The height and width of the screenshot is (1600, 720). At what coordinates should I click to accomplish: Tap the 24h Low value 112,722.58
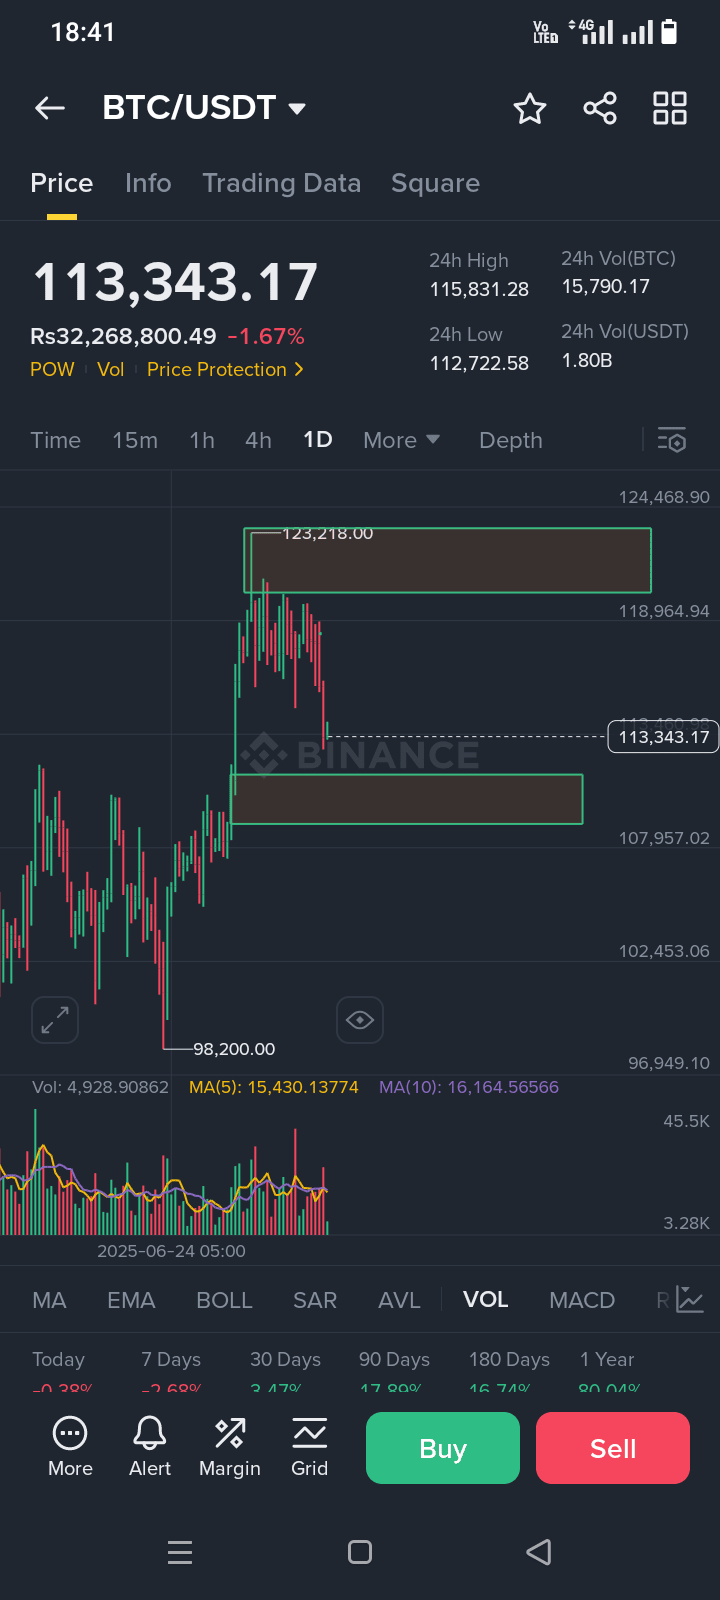tap(479, 363)
